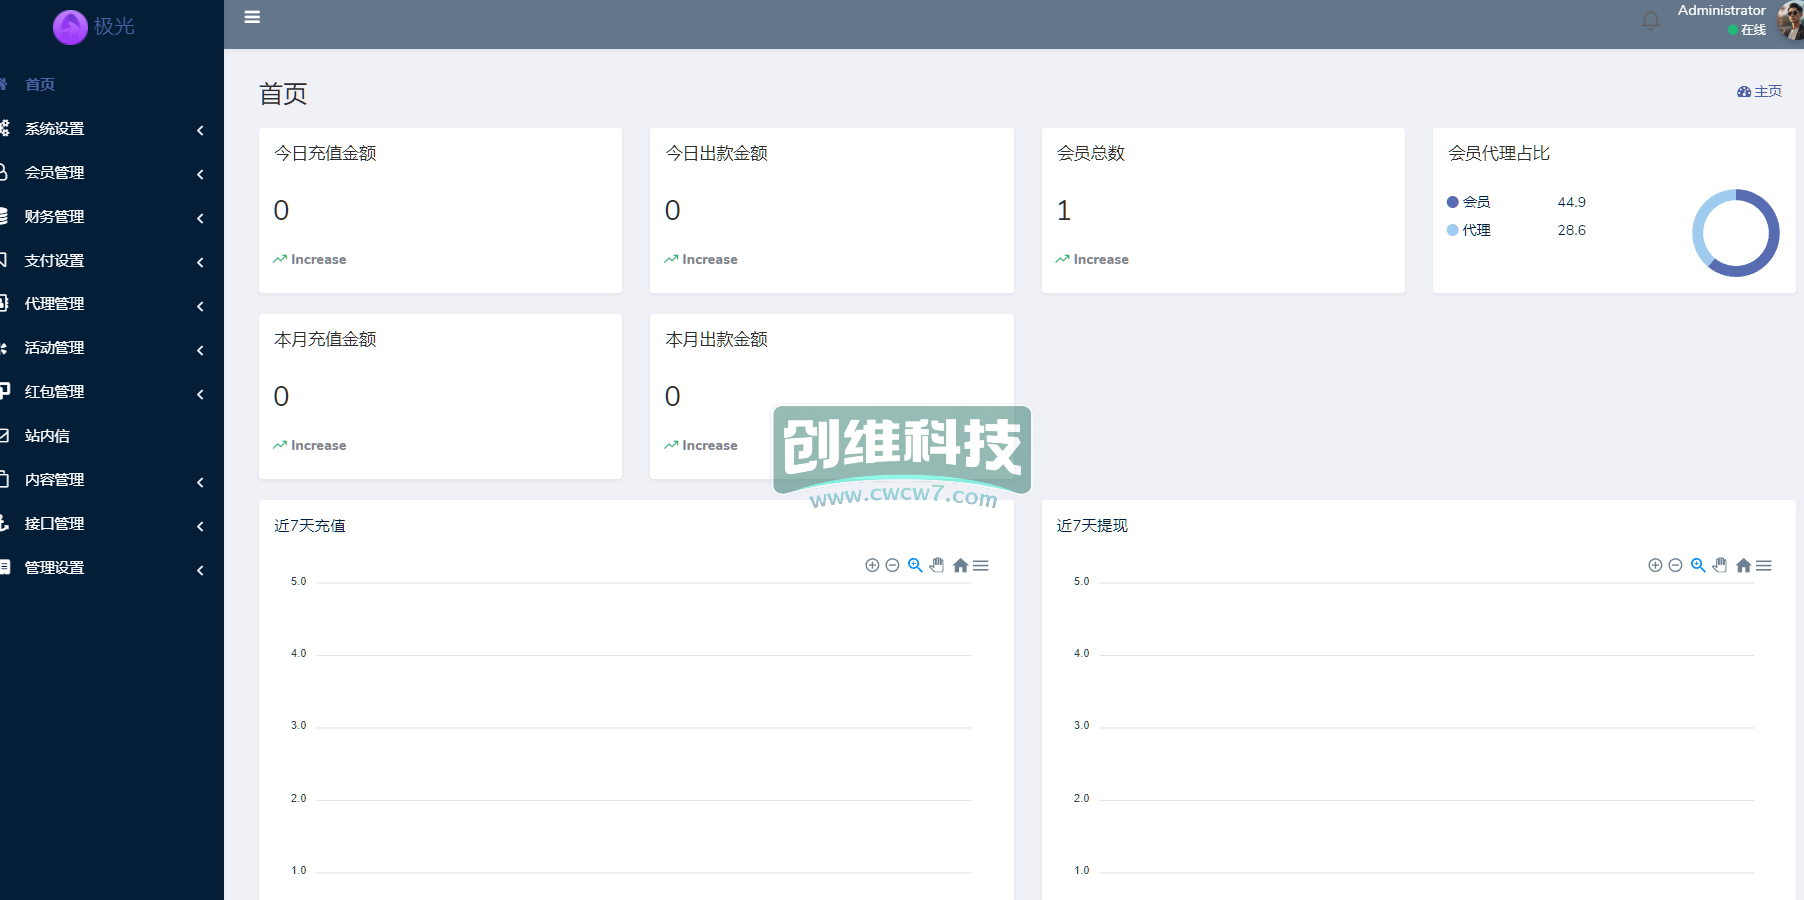Viewport: 1804px width, 900px height.
Task: Zoom out on the 近7天提现 chart
Action: [1675, 565]
